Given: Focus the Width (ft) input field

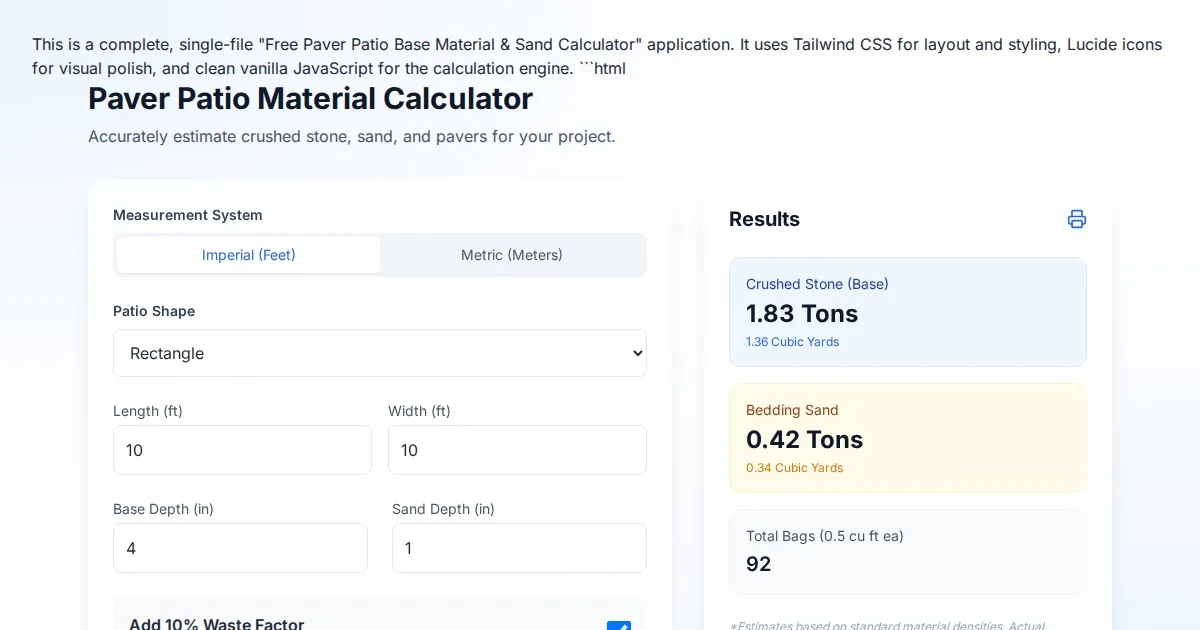Looking at the screenshot, I should [x=516, y=450].
